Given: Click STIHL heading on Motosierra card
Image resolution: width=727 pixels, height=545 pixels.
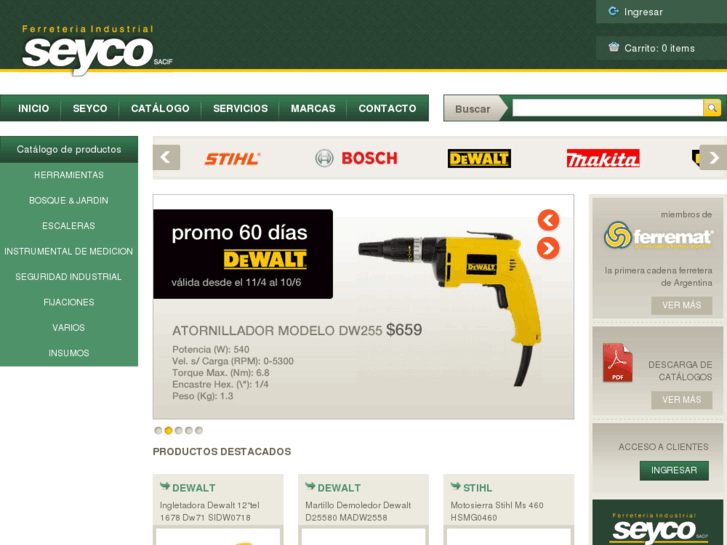Looking at the screenshot, I should 478,488.
